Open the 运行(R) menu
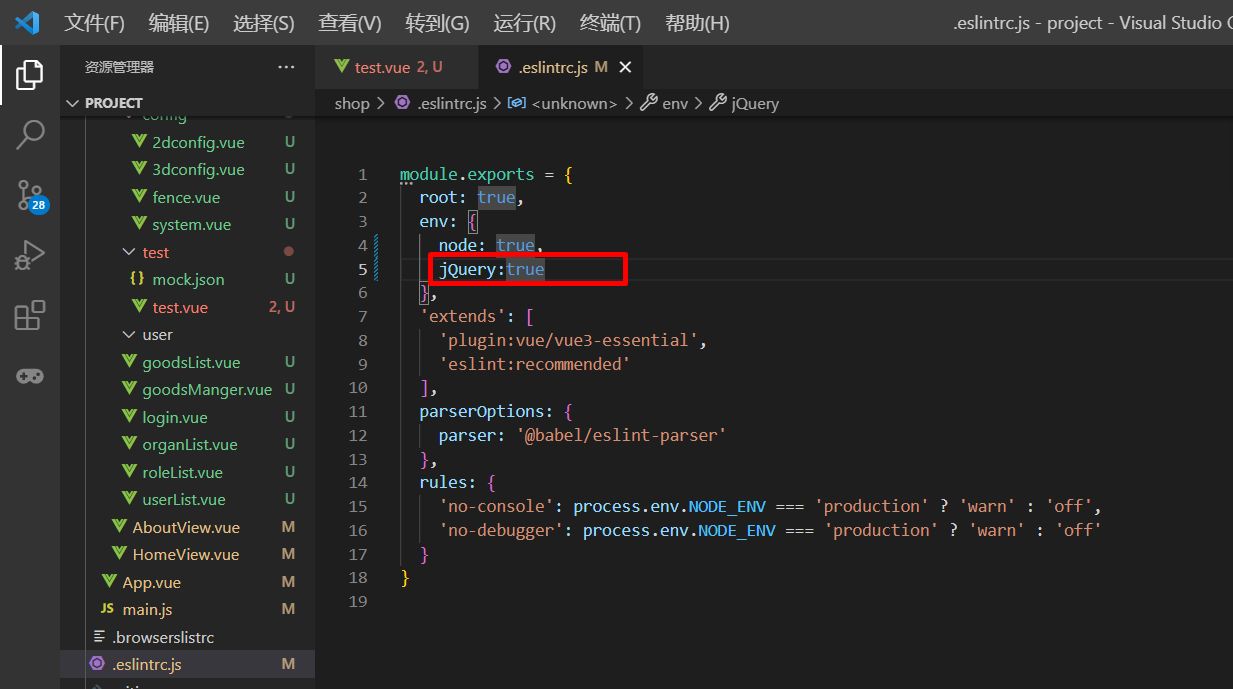Viewport: 1233px width, 689px height. point(524,23)
